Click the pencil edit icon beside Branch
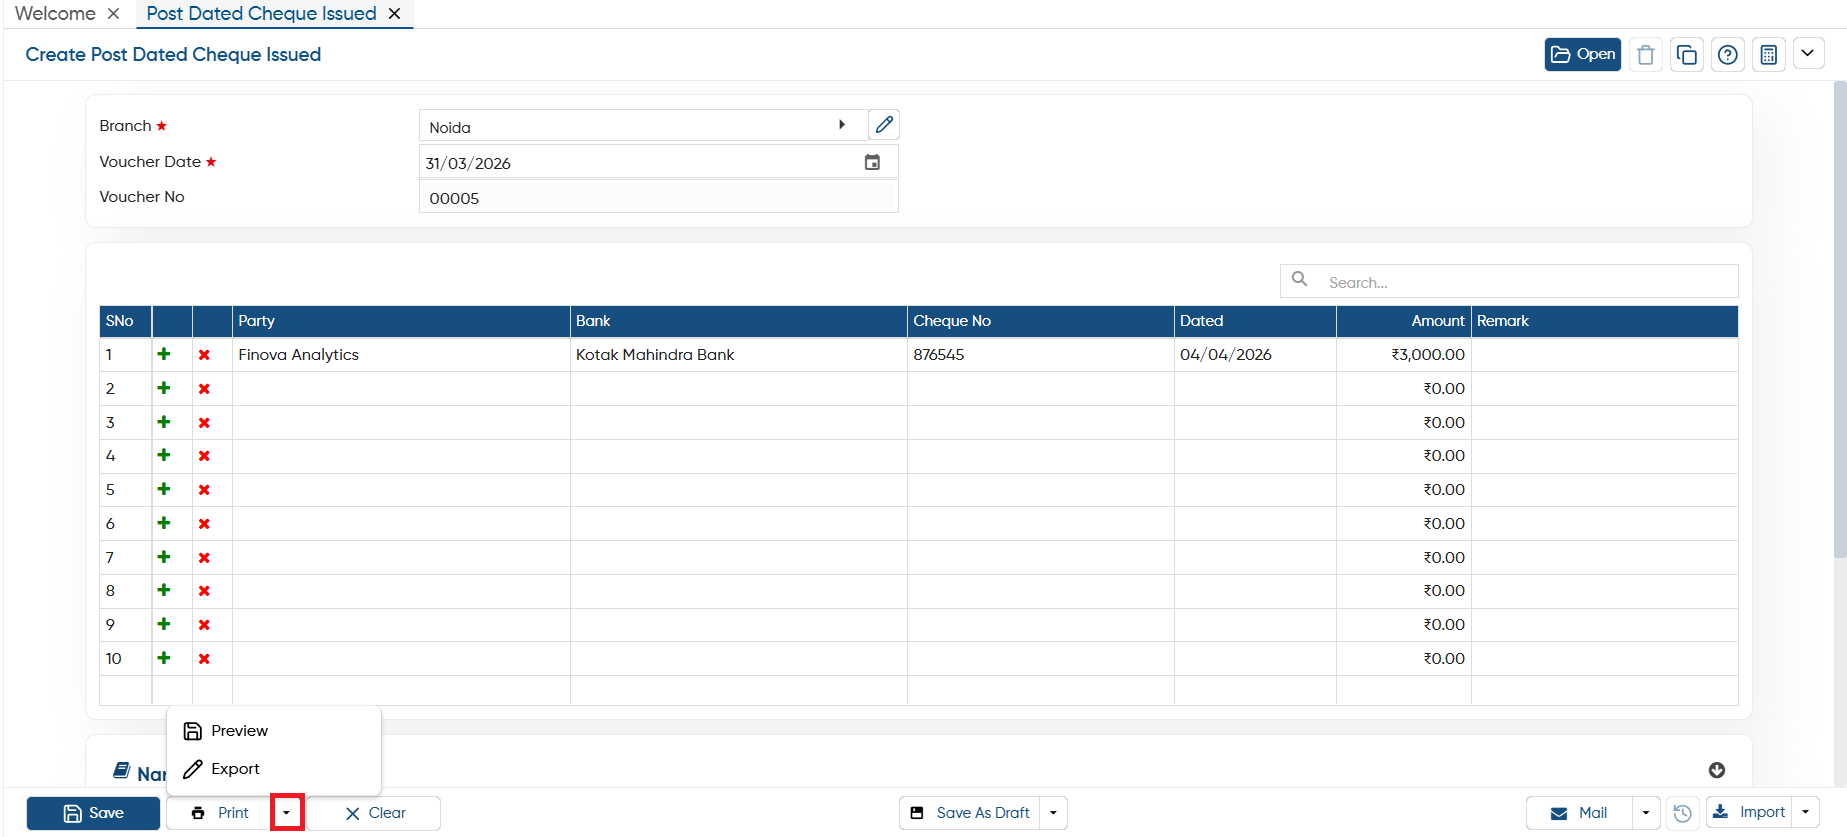This screenshot has width=1847, height=837. [x=884, y=125]
